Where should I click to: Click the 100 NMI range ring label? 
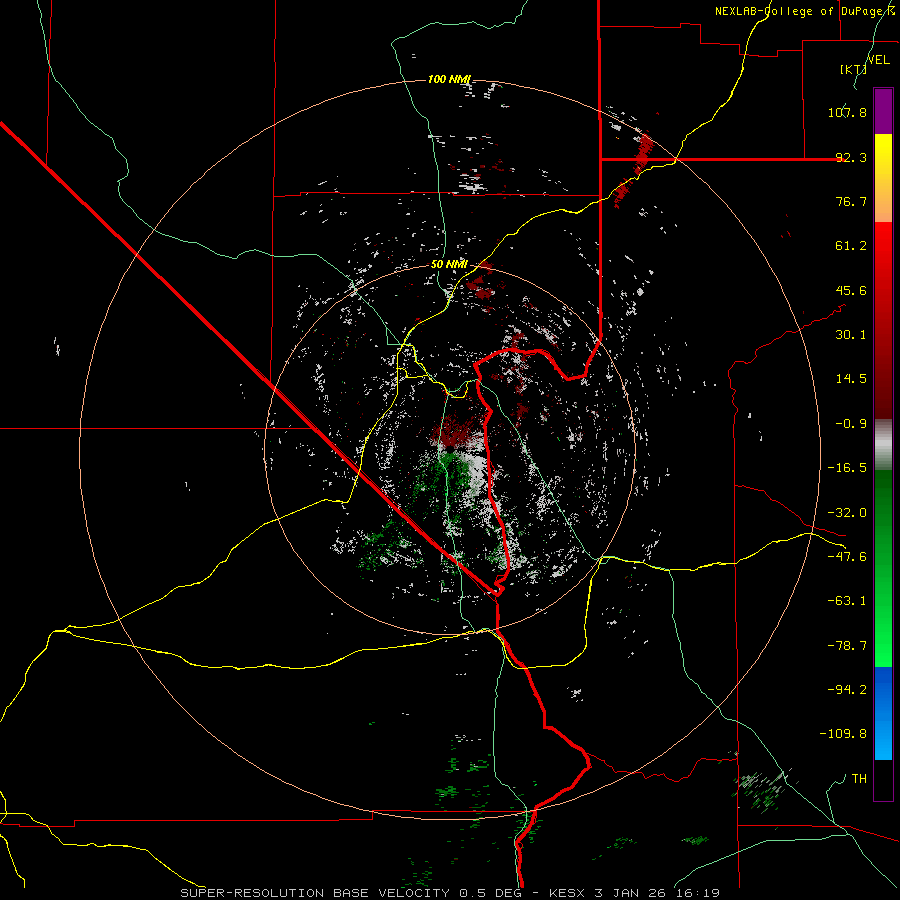click(449, 79)
